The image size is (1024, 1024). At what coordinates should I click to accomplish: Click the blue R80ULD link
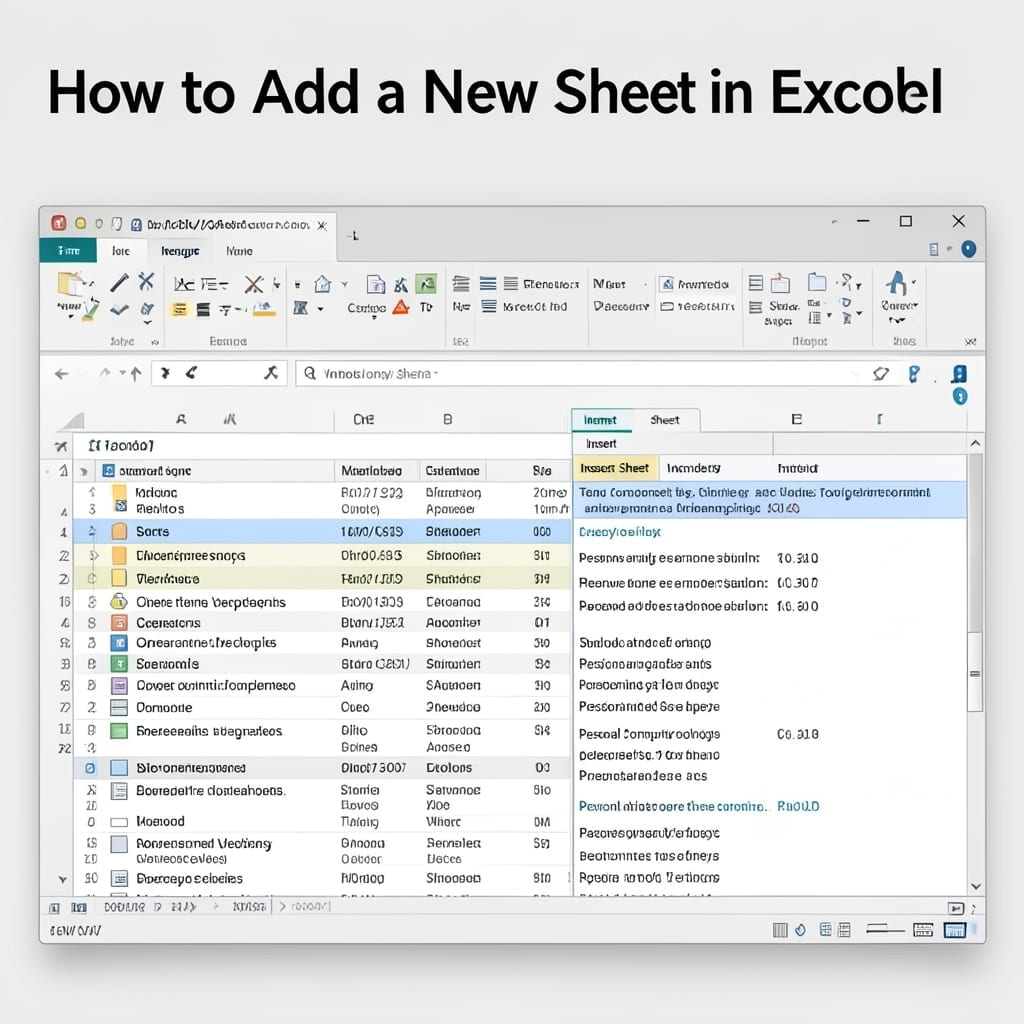pyautogui.click(x=798, y=807)
